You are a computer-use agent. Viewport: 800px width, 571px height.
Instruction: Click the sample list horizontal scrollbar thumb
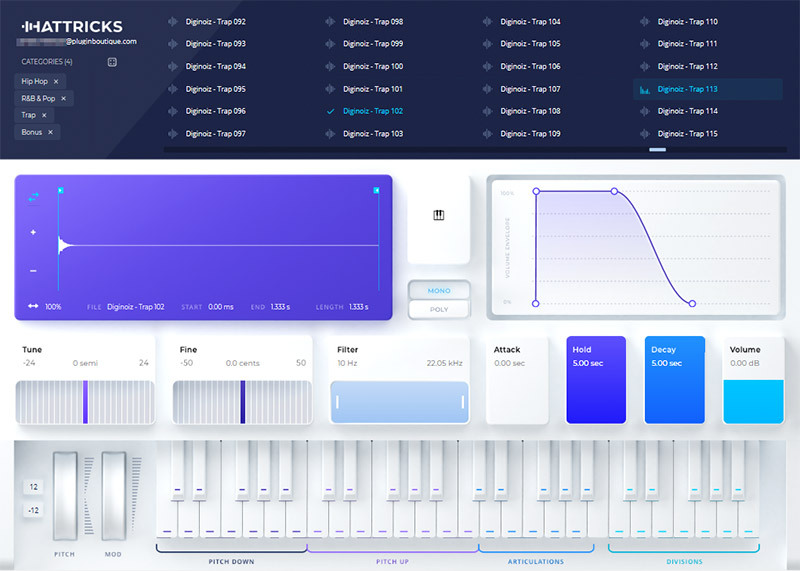[x=657, y=149]
